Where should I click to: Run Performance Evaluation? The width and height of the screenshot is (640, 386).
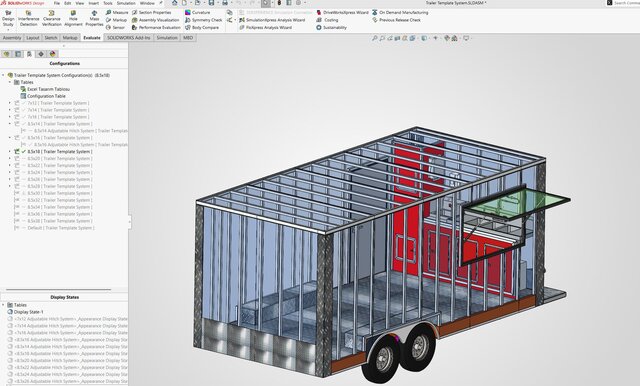point(156,27)
